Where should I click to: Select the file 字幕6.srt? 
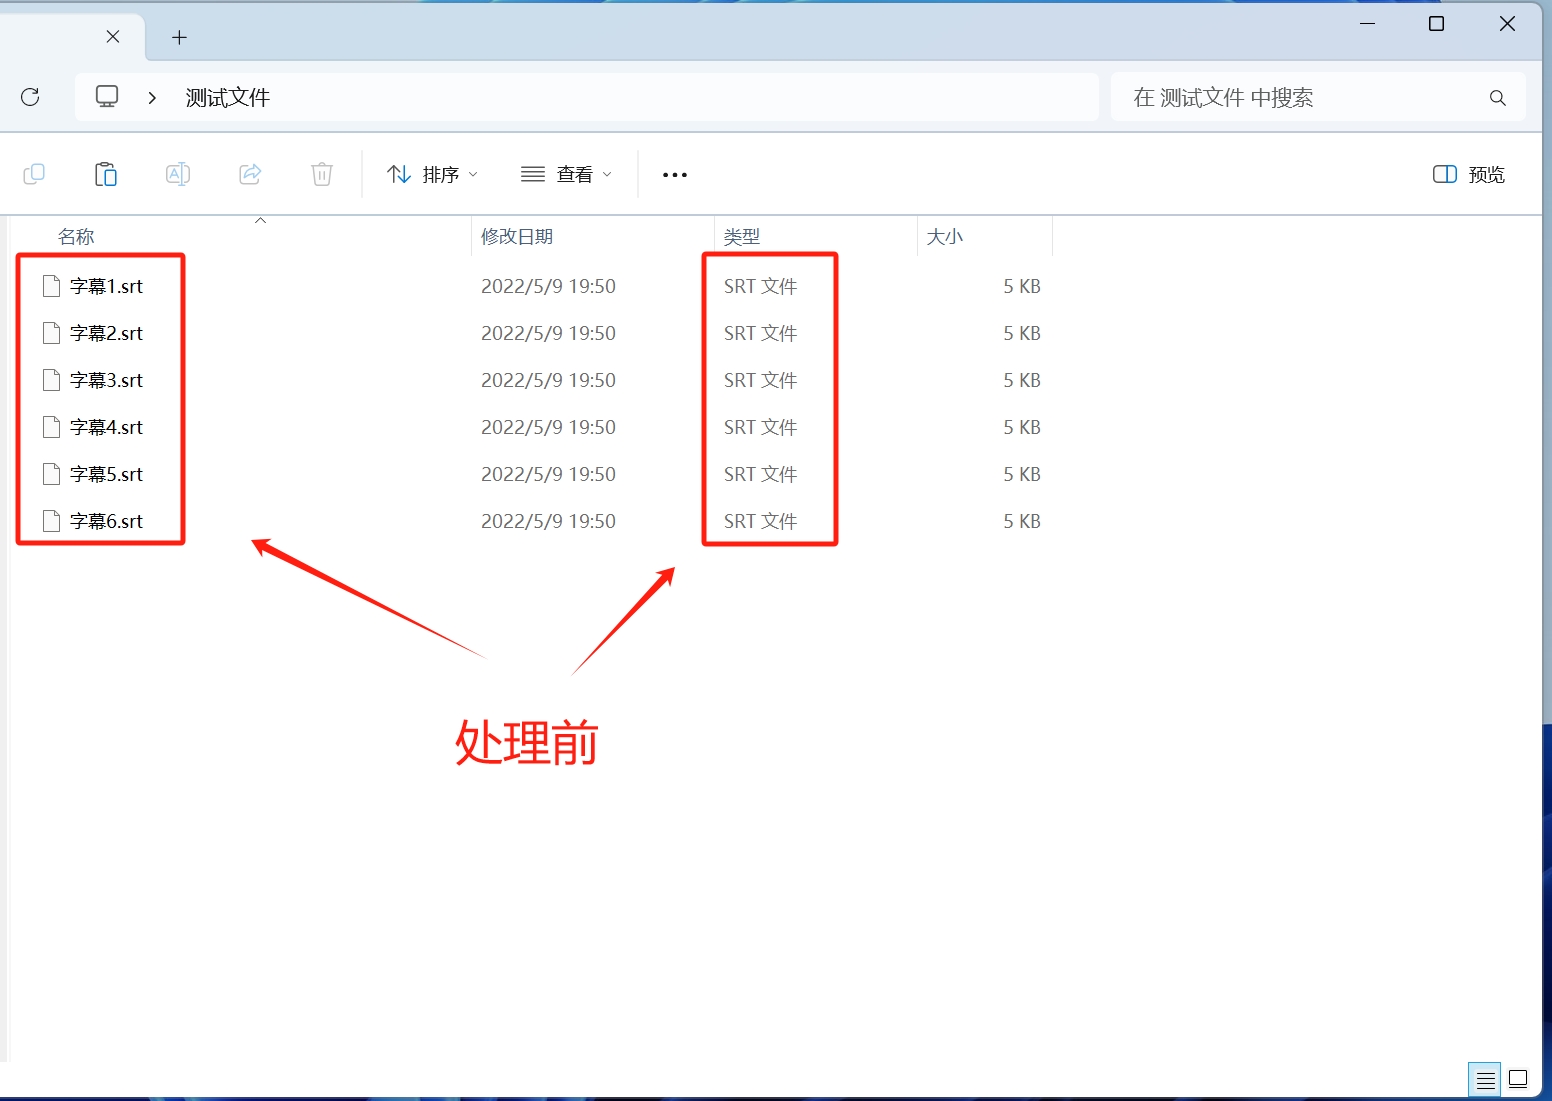pyautogui.click(x=106, y=521)
